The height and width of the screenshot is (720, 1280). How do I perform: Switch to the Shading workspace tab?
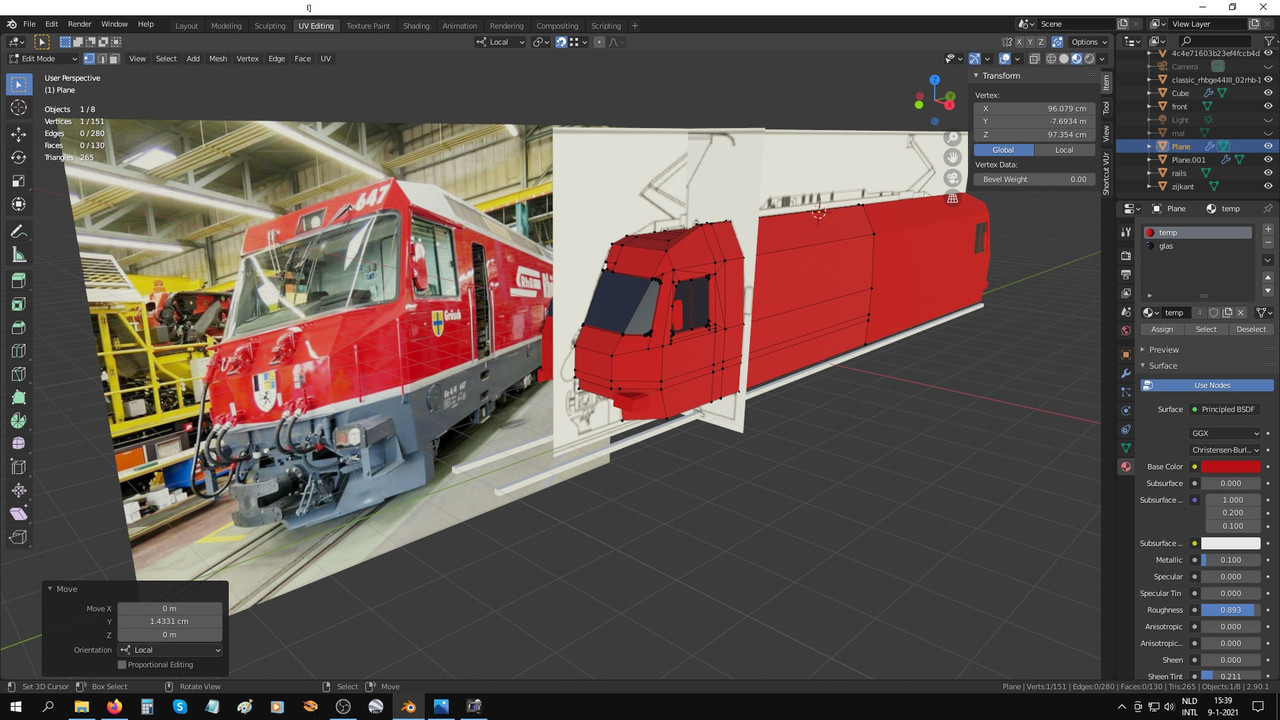416,26
